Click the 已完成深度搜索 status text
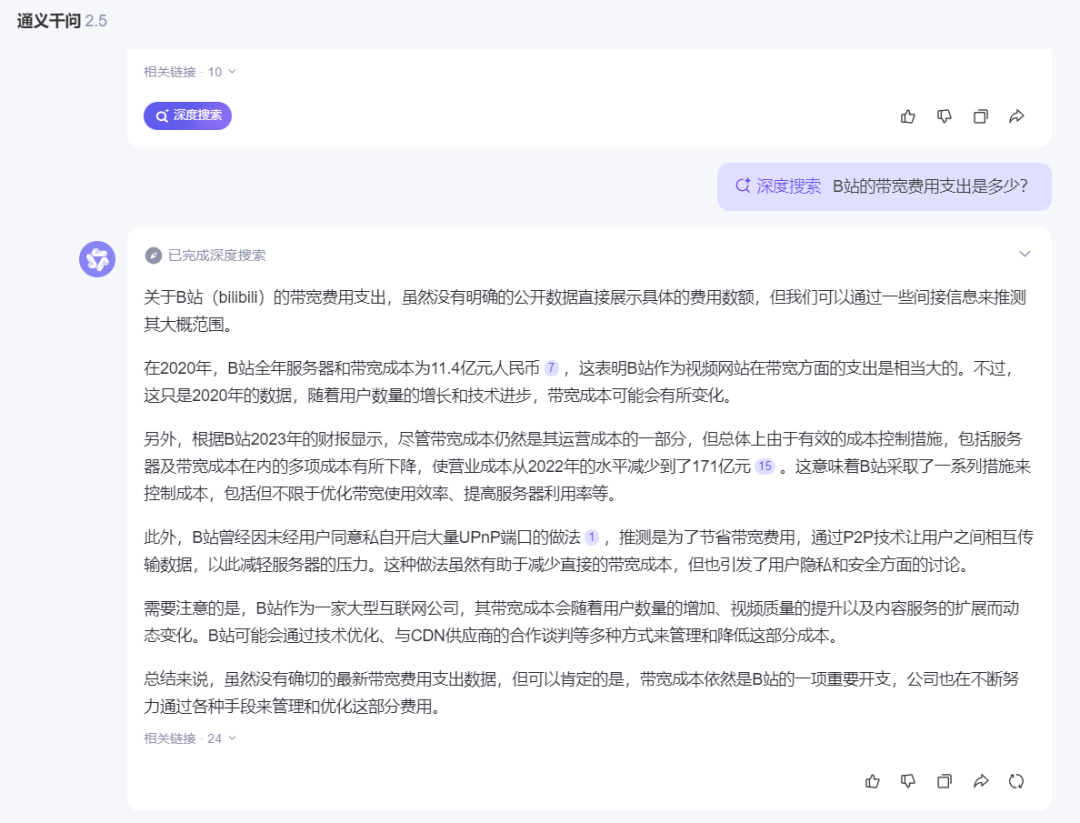Screen dimensions: 1080x823 coord(217,256)
